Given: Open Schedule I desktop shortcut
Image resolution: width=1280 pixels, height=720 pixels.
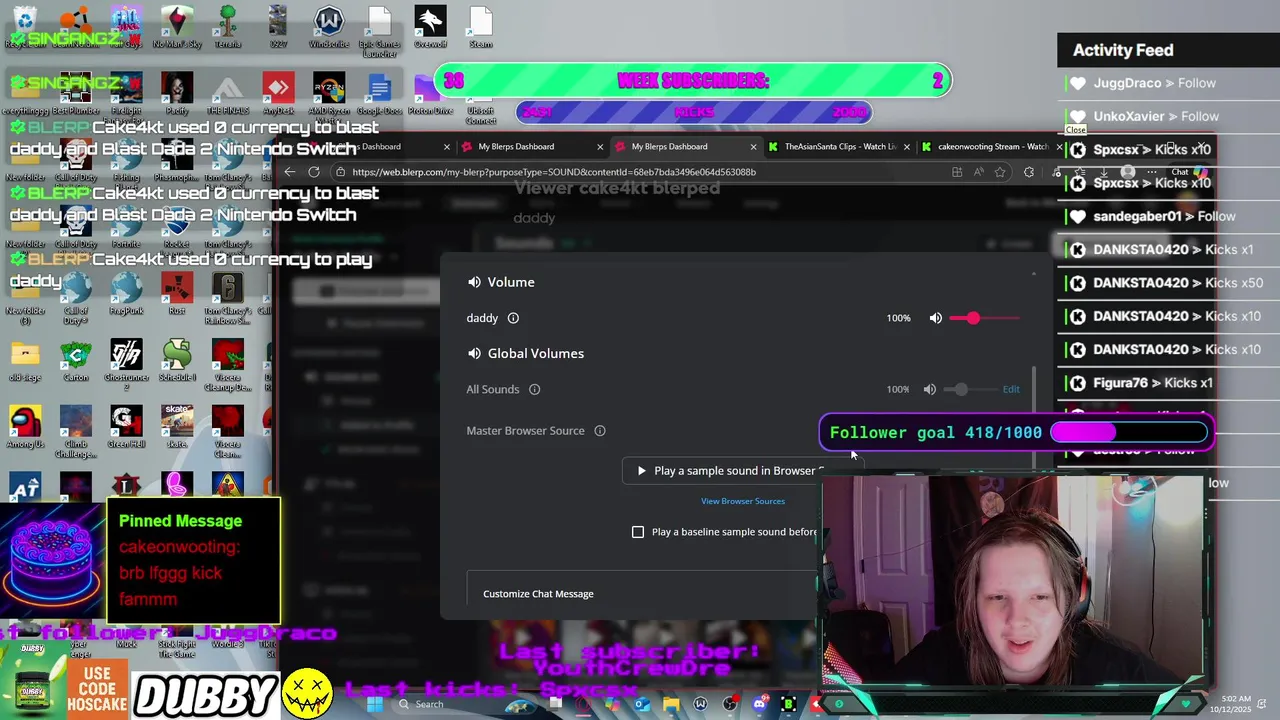Looking at the screenshot, I should click(177, 360).
